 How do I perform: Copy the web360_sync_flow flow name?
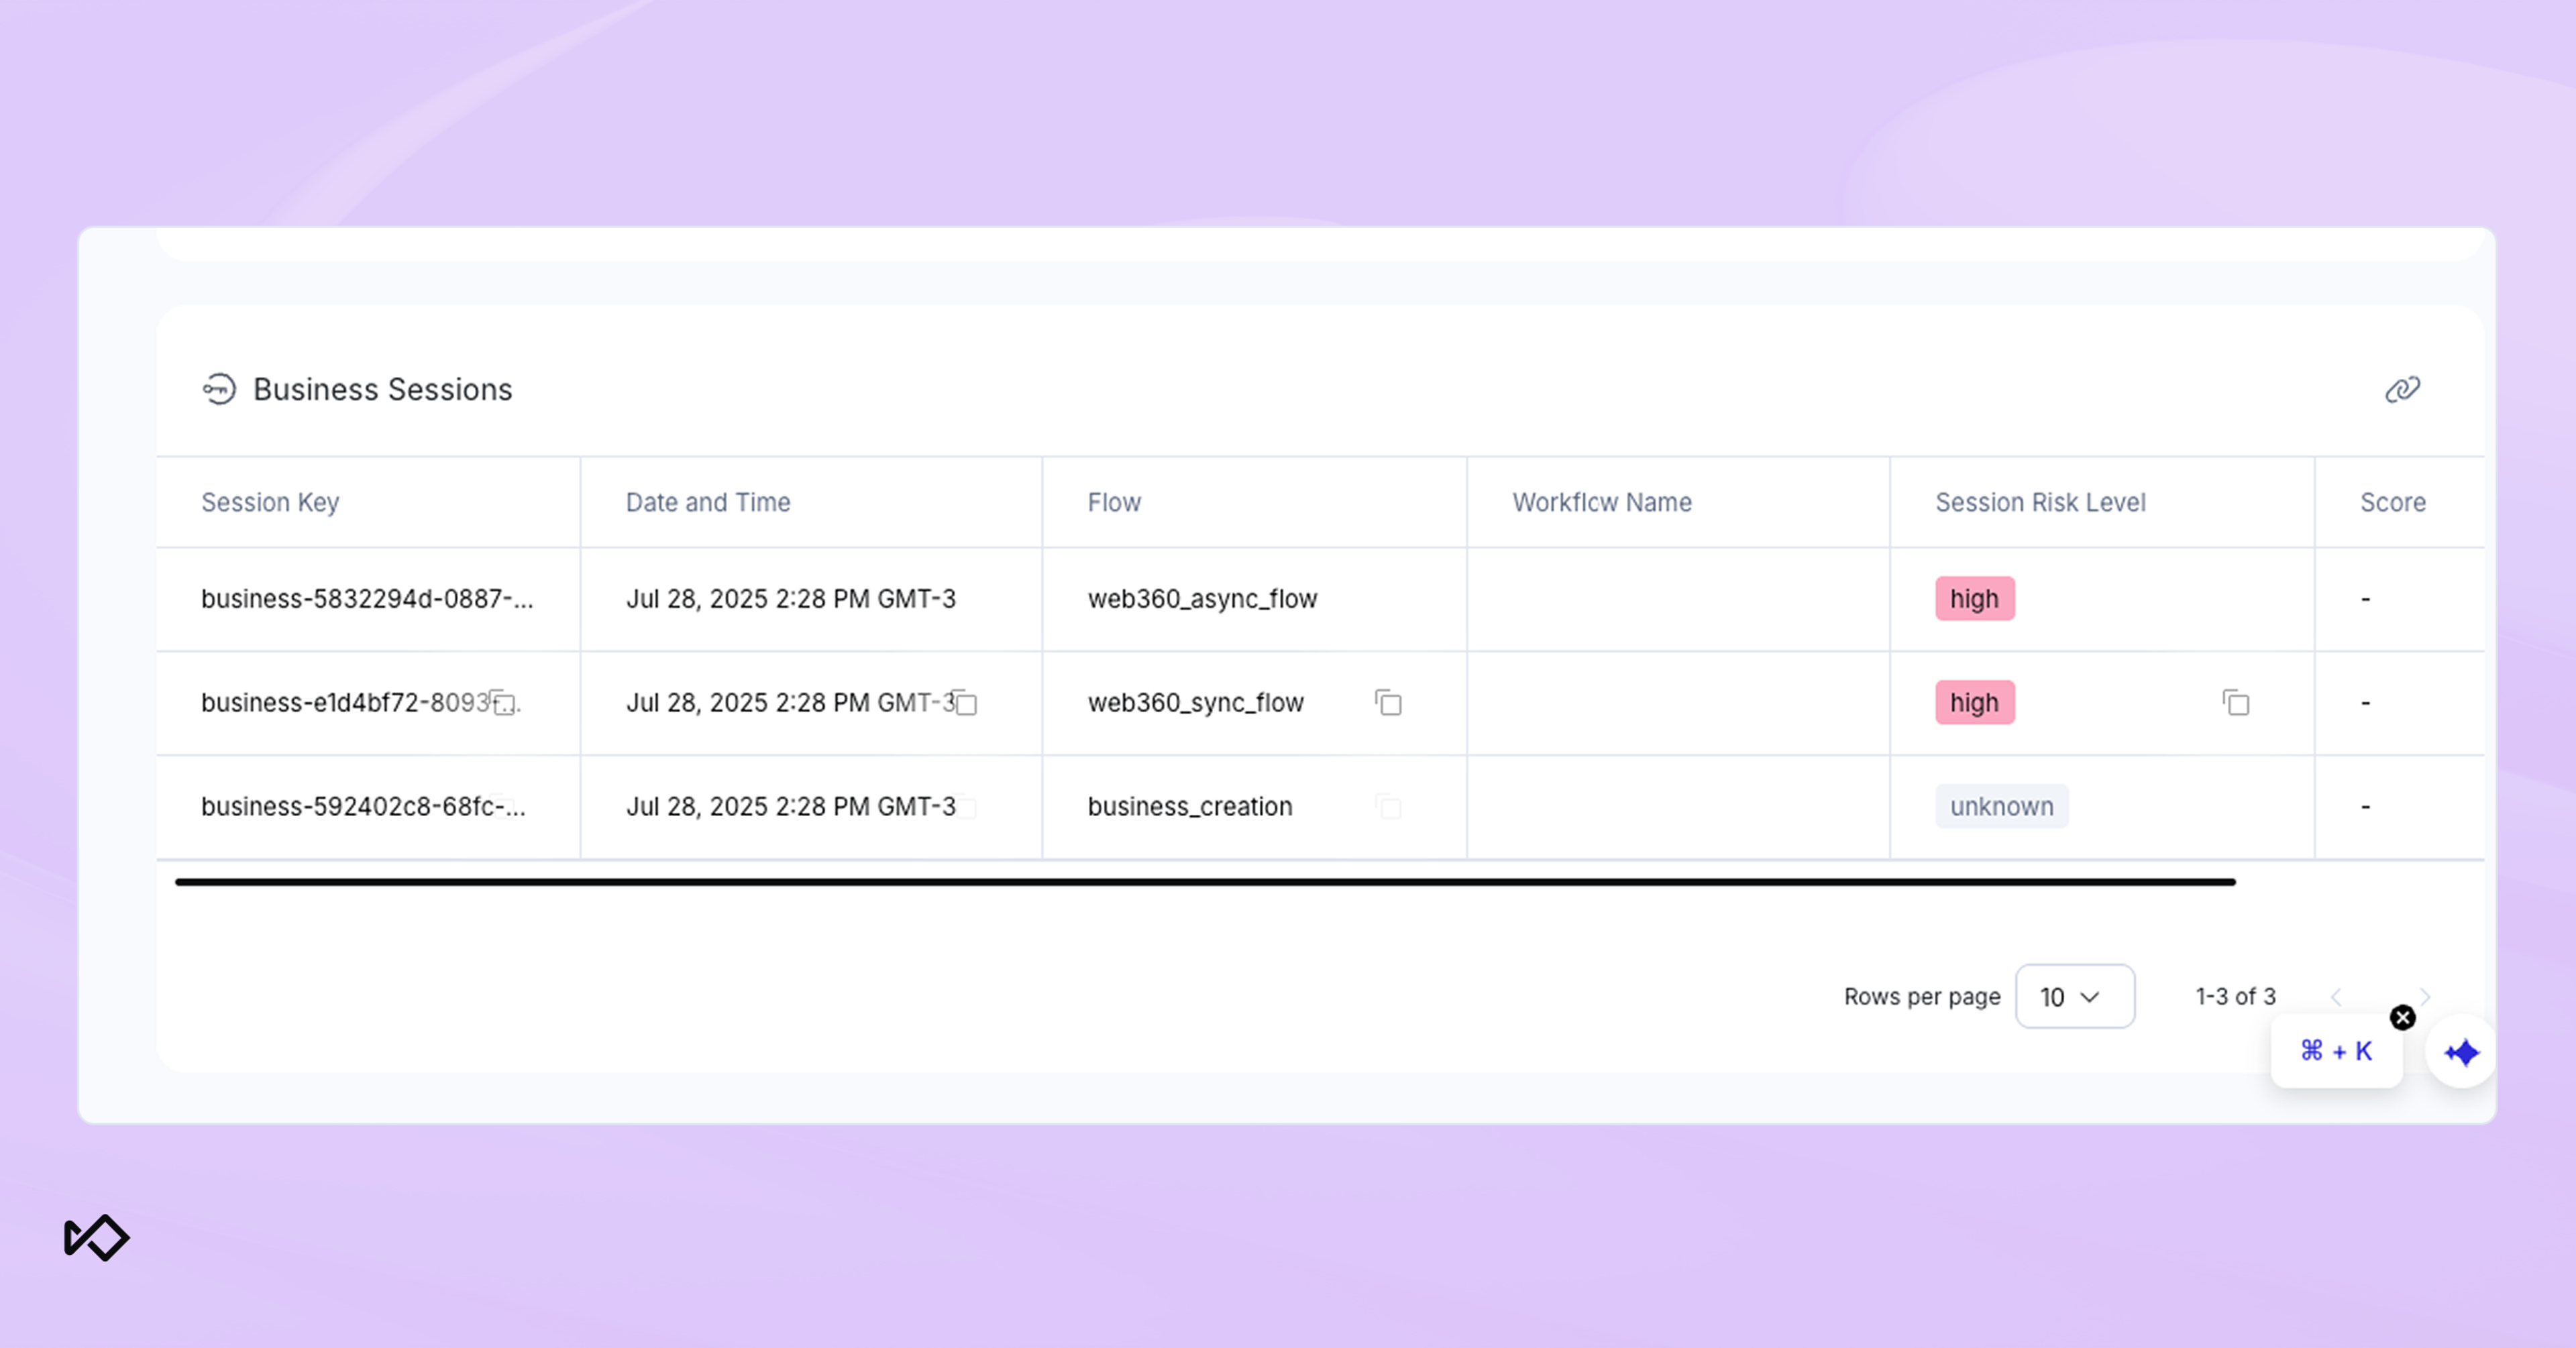[x=1388, y=703]
